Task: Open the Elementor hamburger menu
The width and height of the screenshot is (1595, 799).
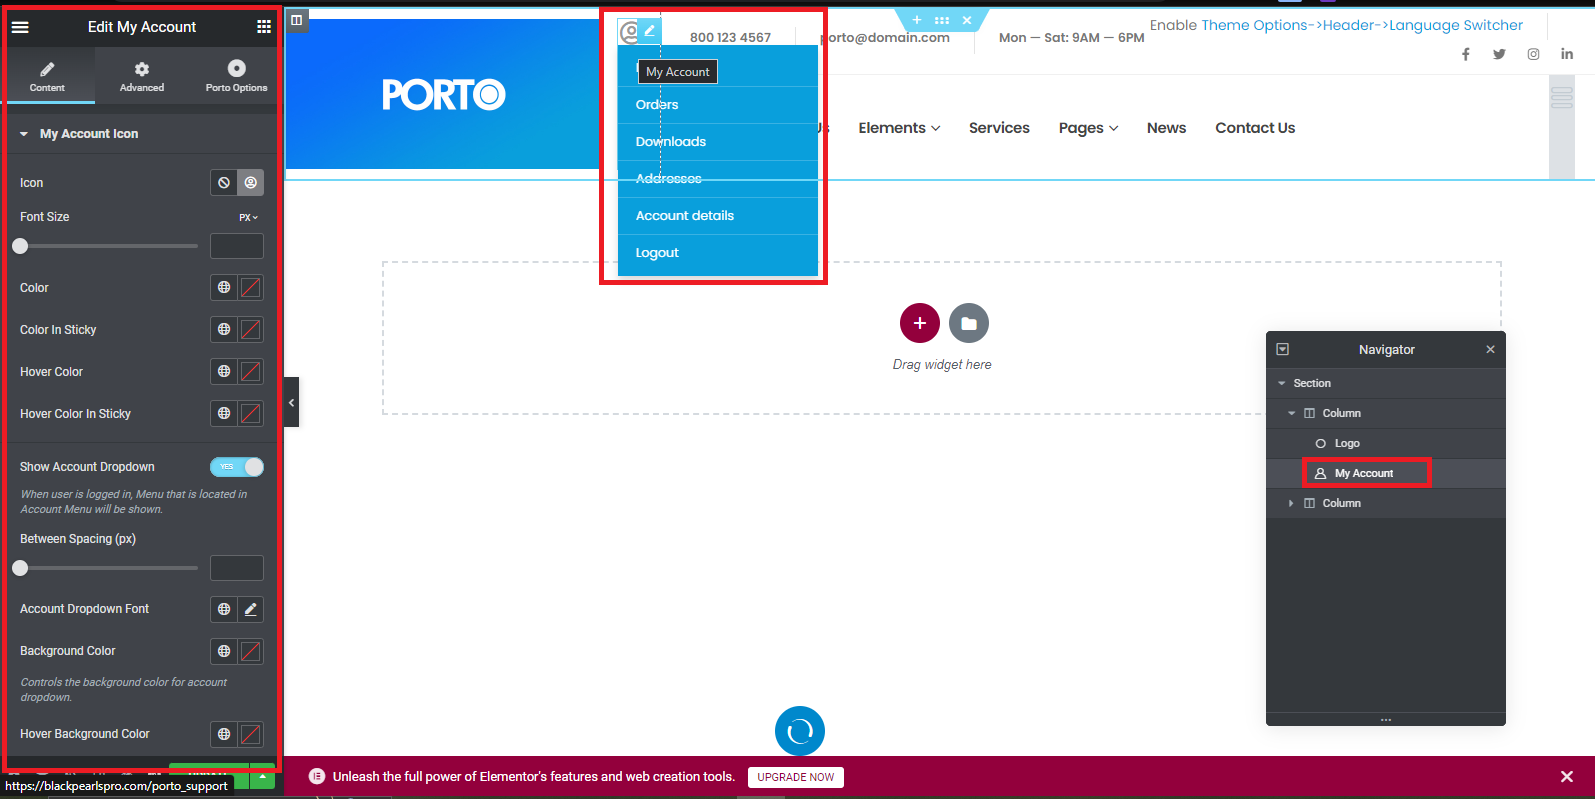Action: pos(20,27)
